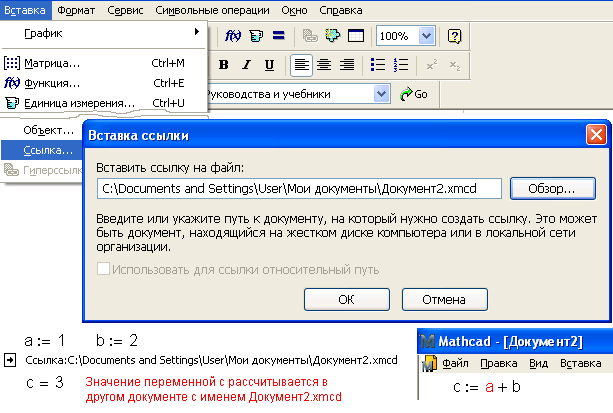Open the Справка menu
The width and height of the screenshot is (613, 413).
341,10
